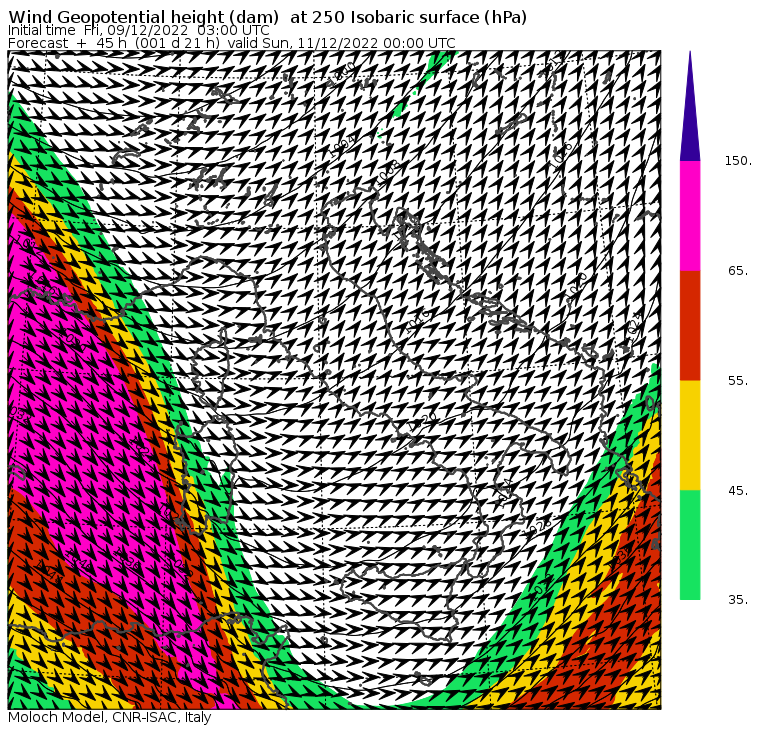760x731 pixels.
Task: Click the colorbar label "55."
Action: [738, 381]
